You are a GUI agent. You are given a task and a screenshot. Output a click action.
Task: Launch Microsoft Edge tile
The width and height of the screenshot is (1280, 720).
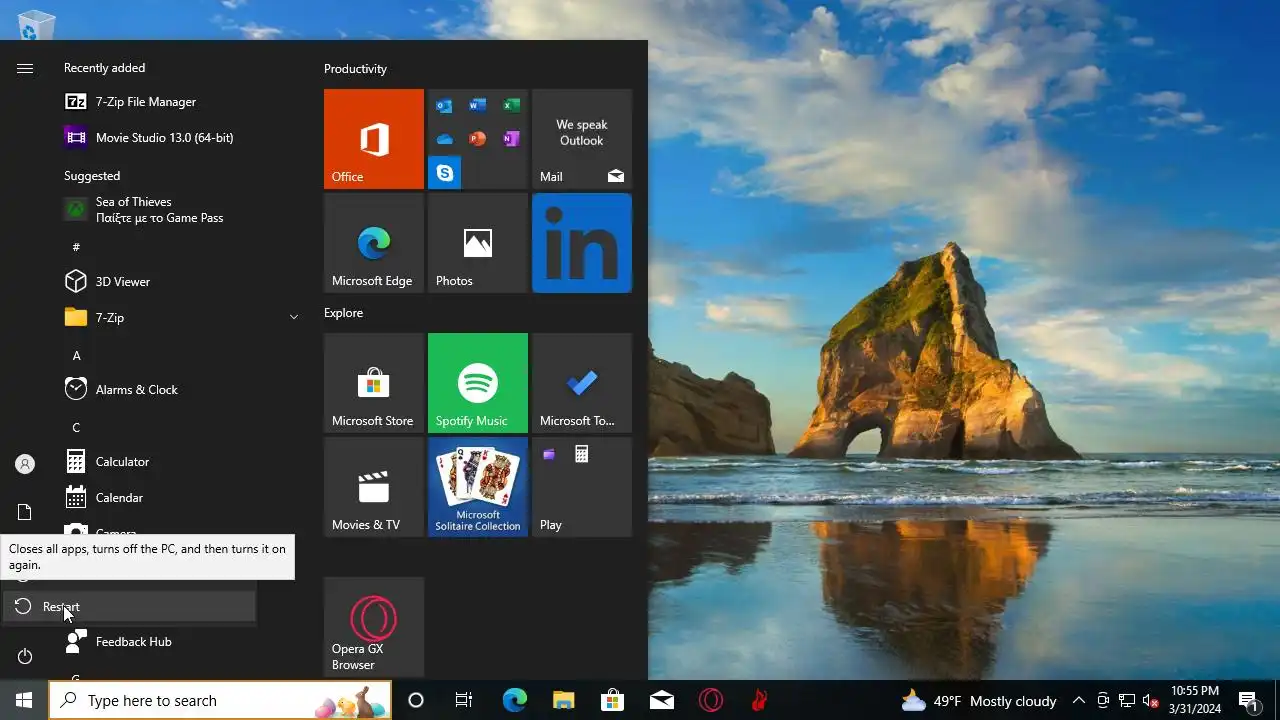click(374, 243)
